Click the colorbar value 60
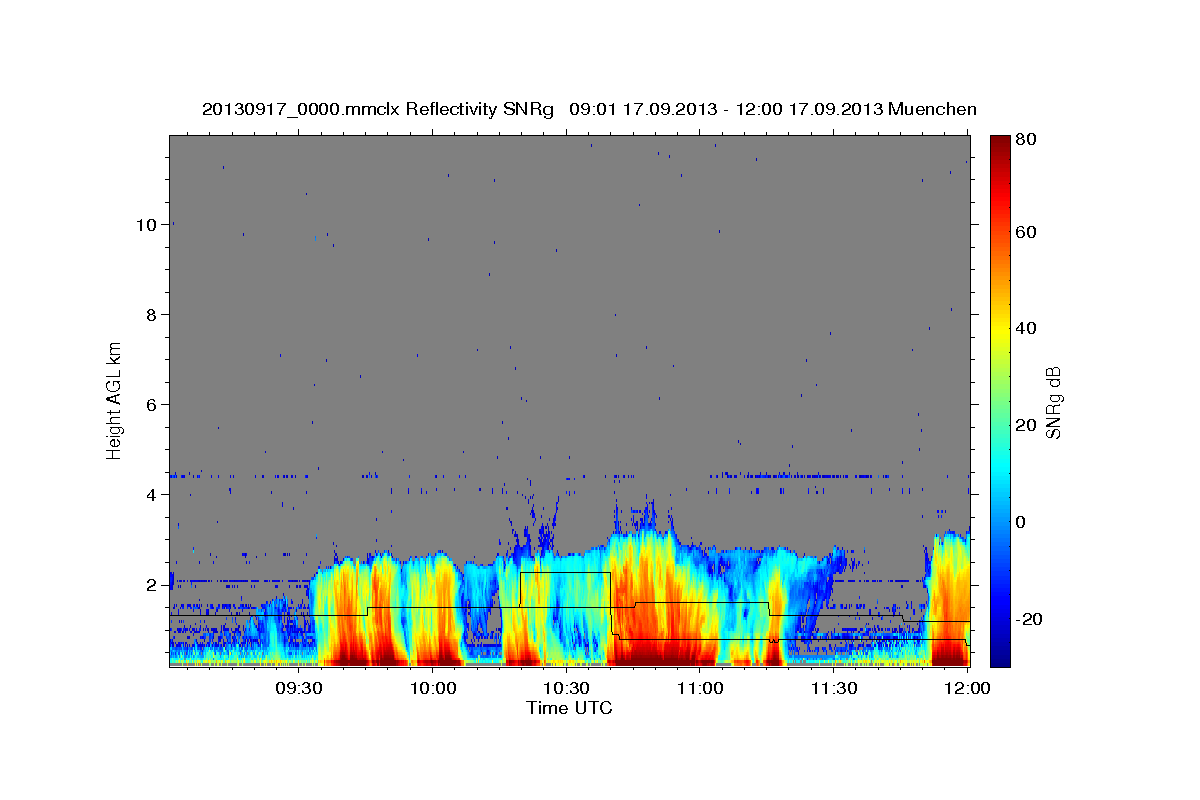Image resolution: width=1200 pixels, height=800 pixels. 1025,232
